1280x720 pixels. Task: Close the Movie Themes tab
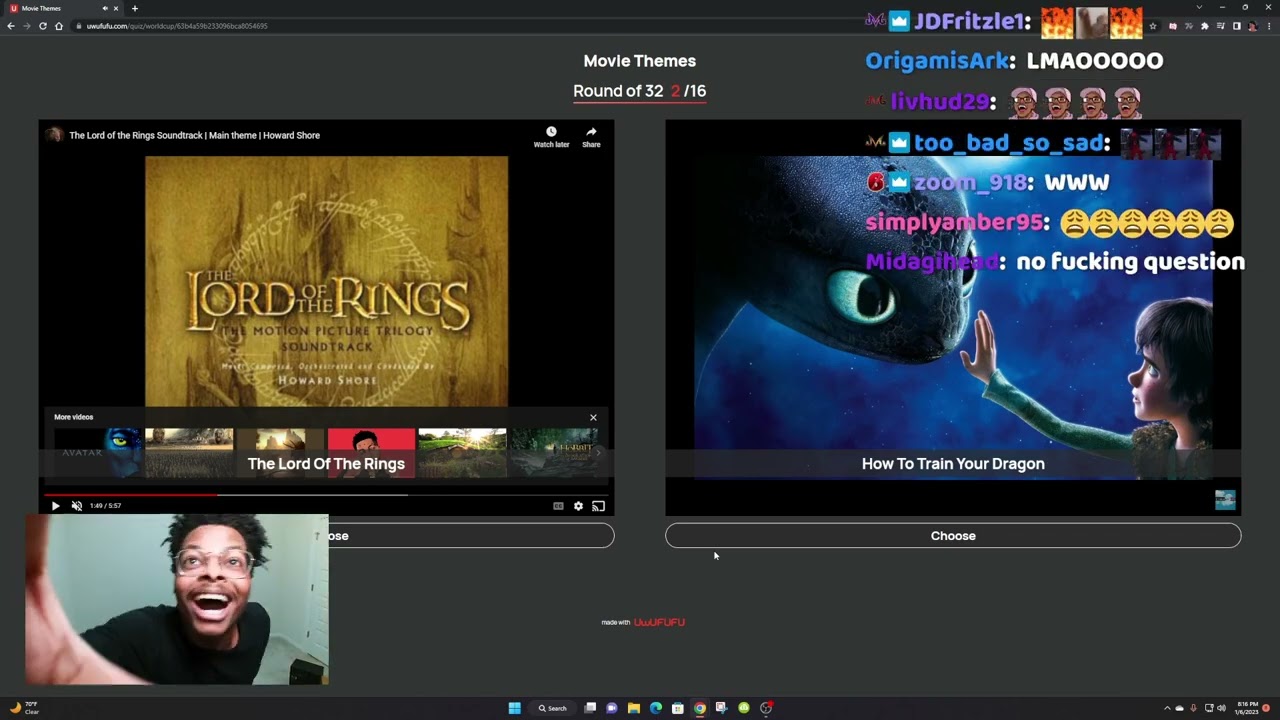point(115,8)
